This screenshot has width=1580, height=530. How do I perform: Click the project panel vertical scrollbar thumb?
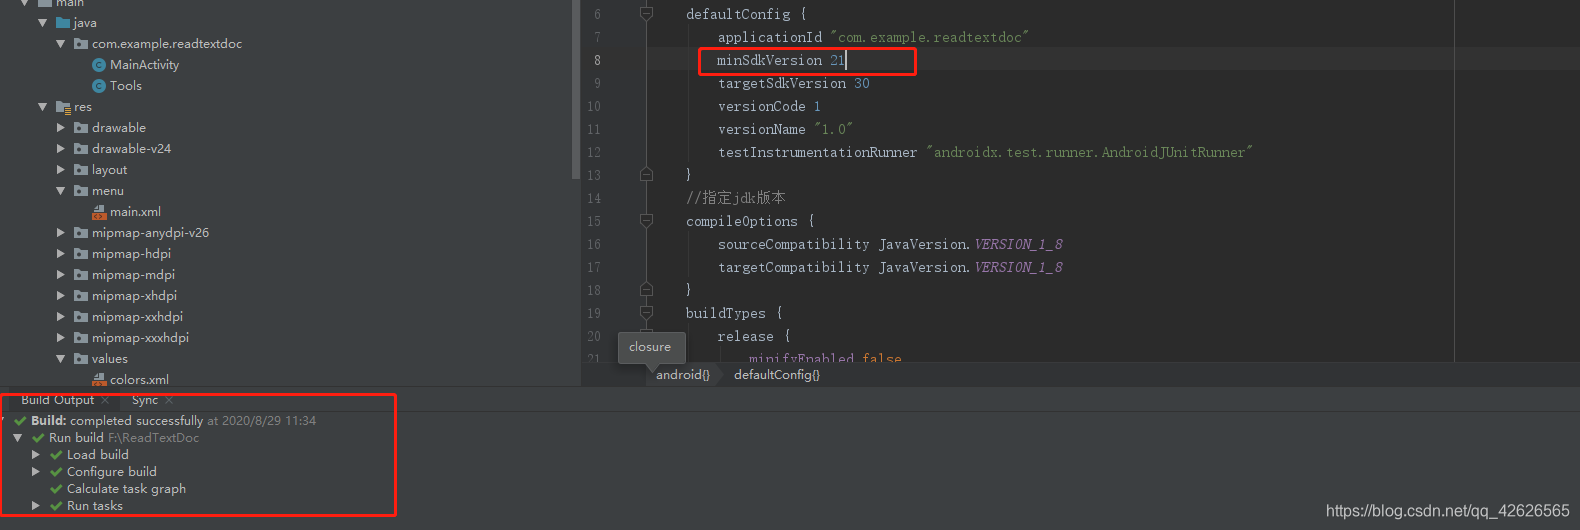click(x=576, y=90)
